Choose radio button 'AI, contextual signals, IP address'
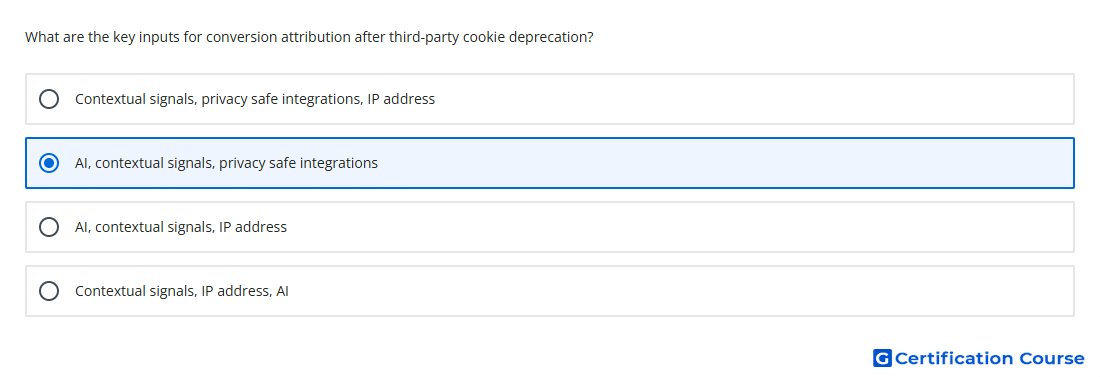The height and width of the screenshot is (377, 1100). (49, 227)
